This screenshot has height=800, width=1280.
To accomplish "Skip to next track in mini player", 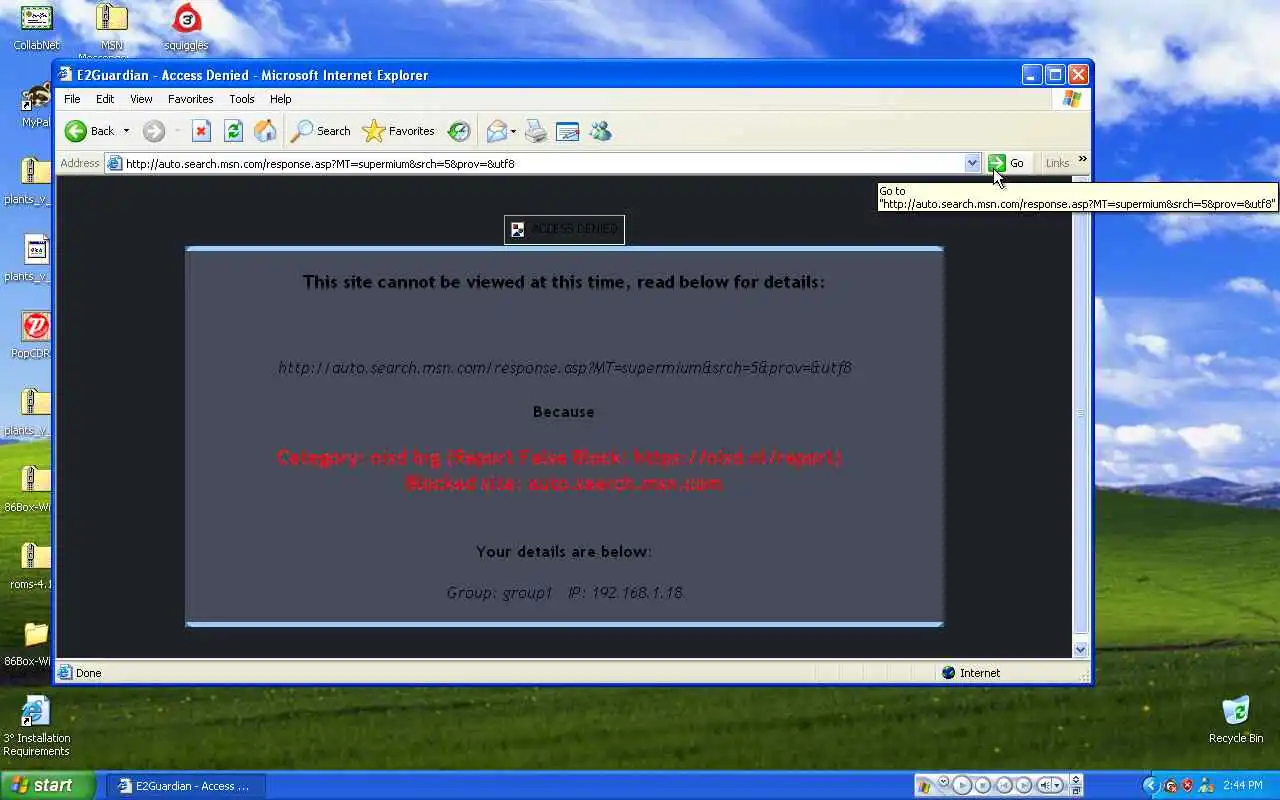I will click(1024, 785).
